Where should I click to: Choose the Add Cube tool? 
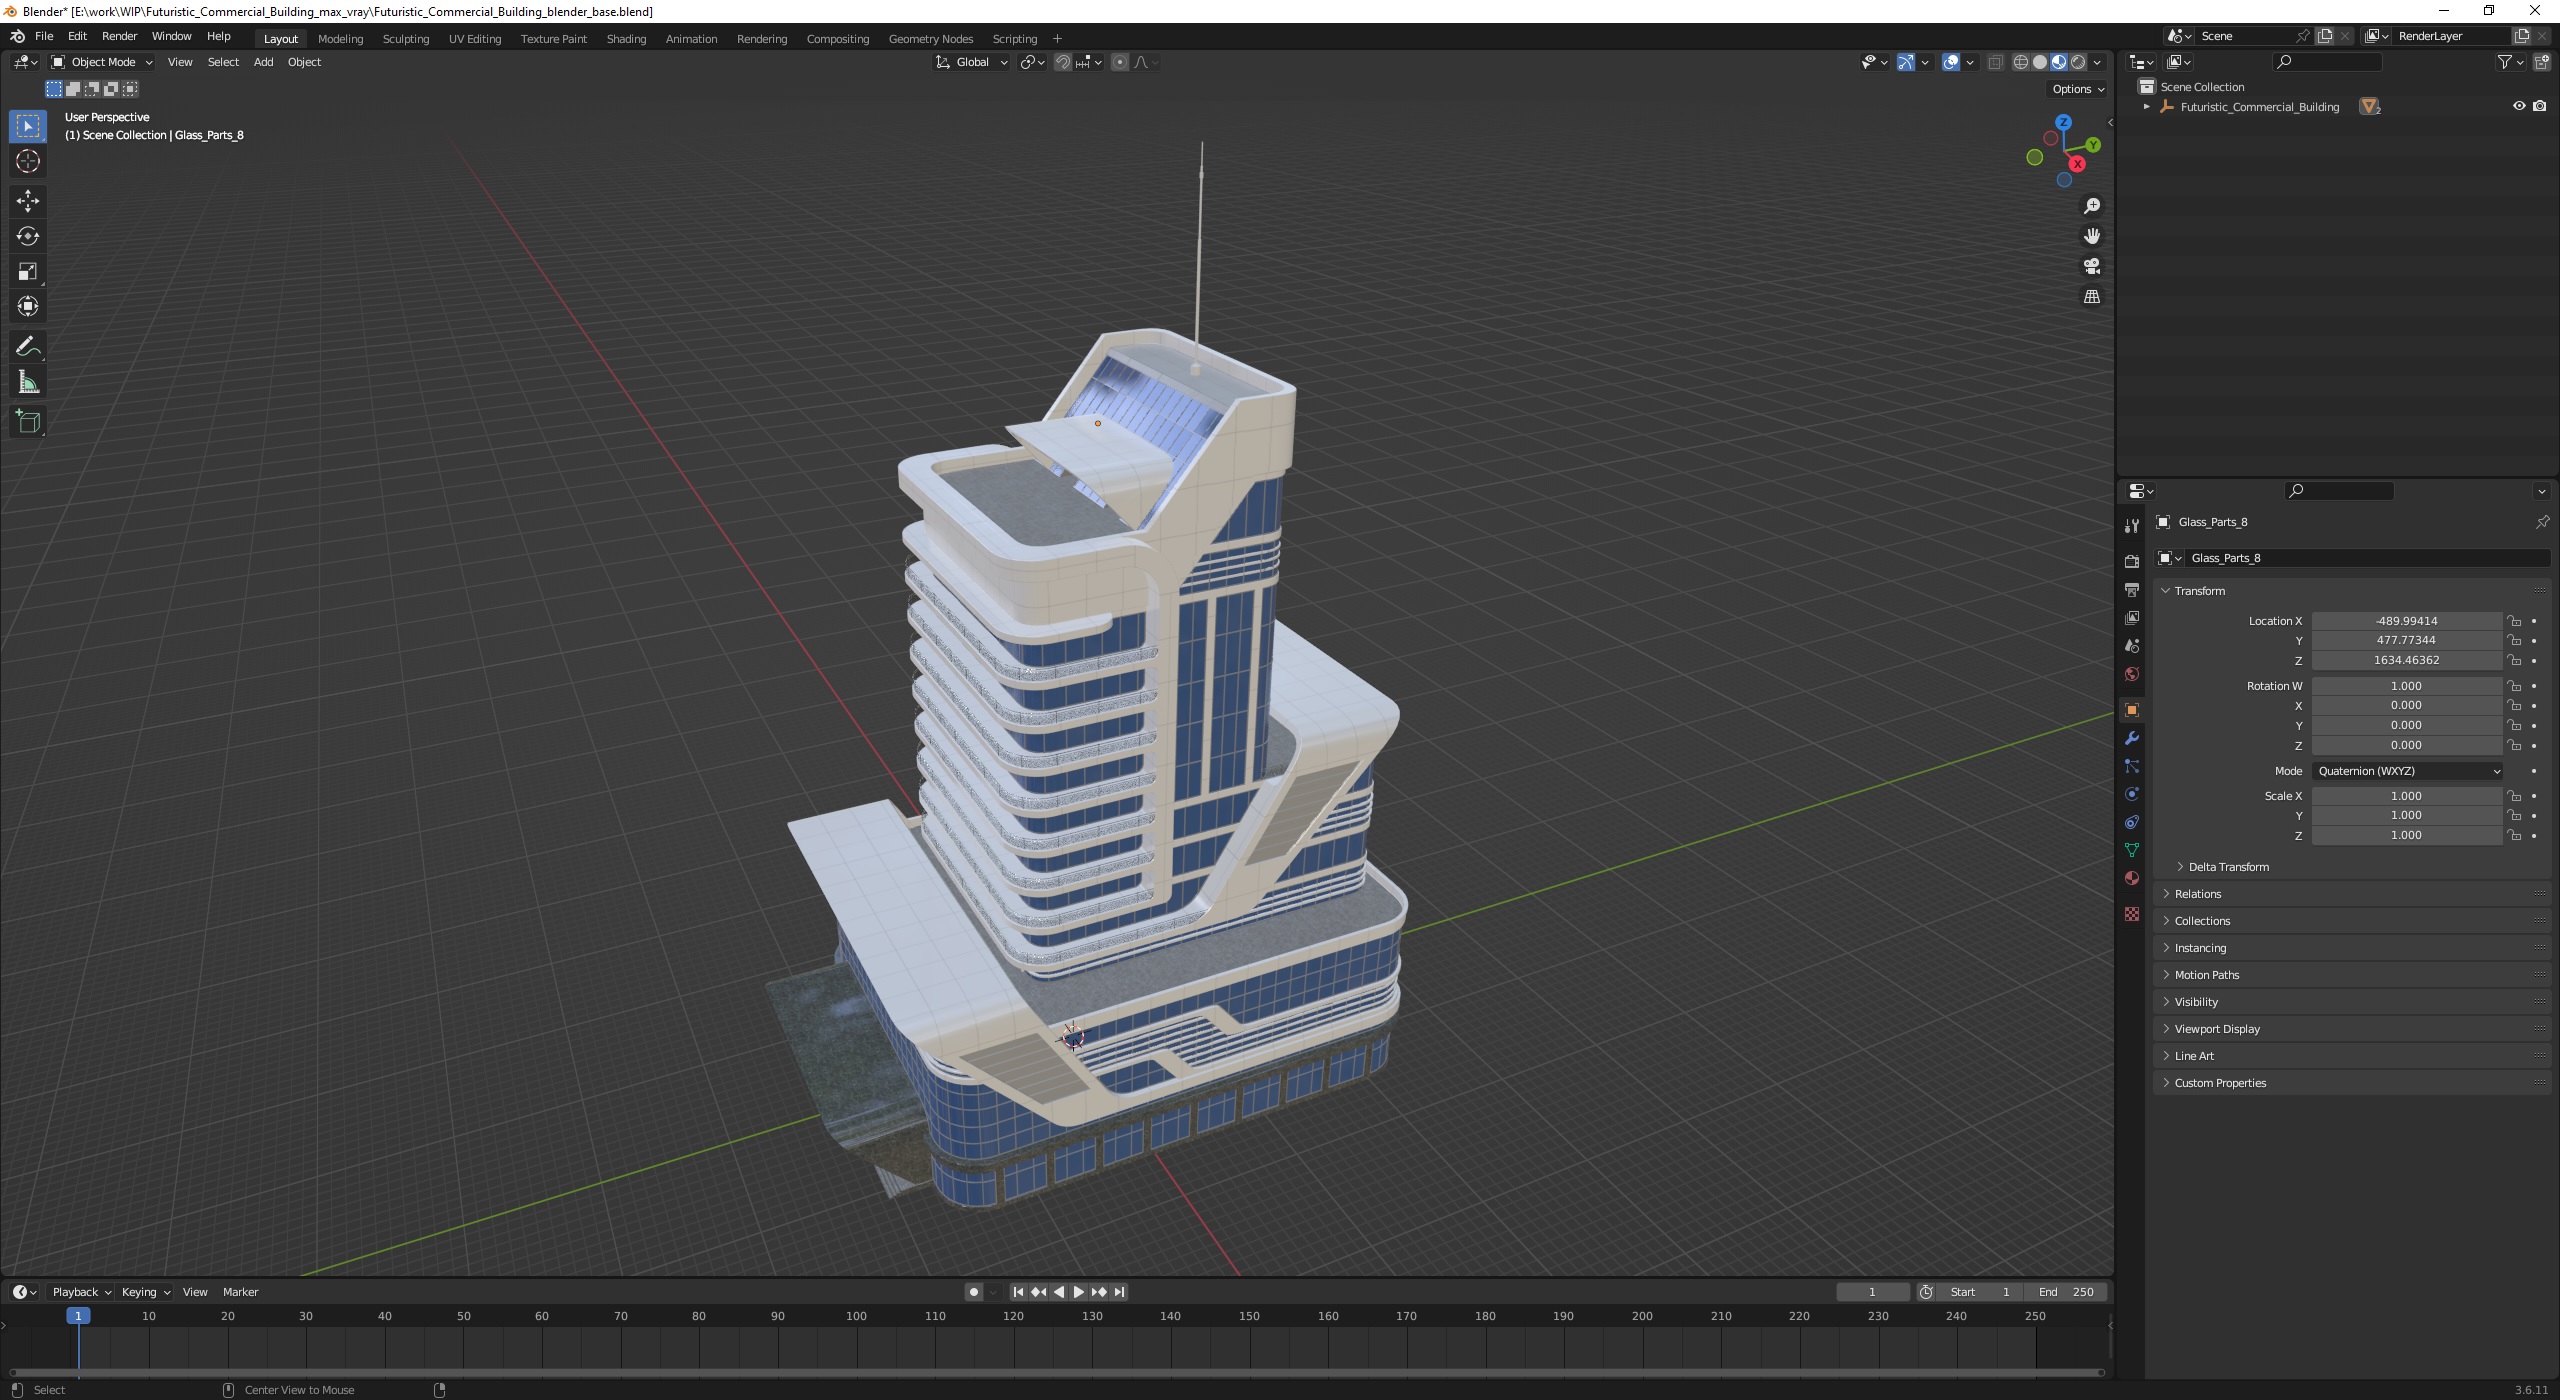pyautogui.click(x=28, y=422)
